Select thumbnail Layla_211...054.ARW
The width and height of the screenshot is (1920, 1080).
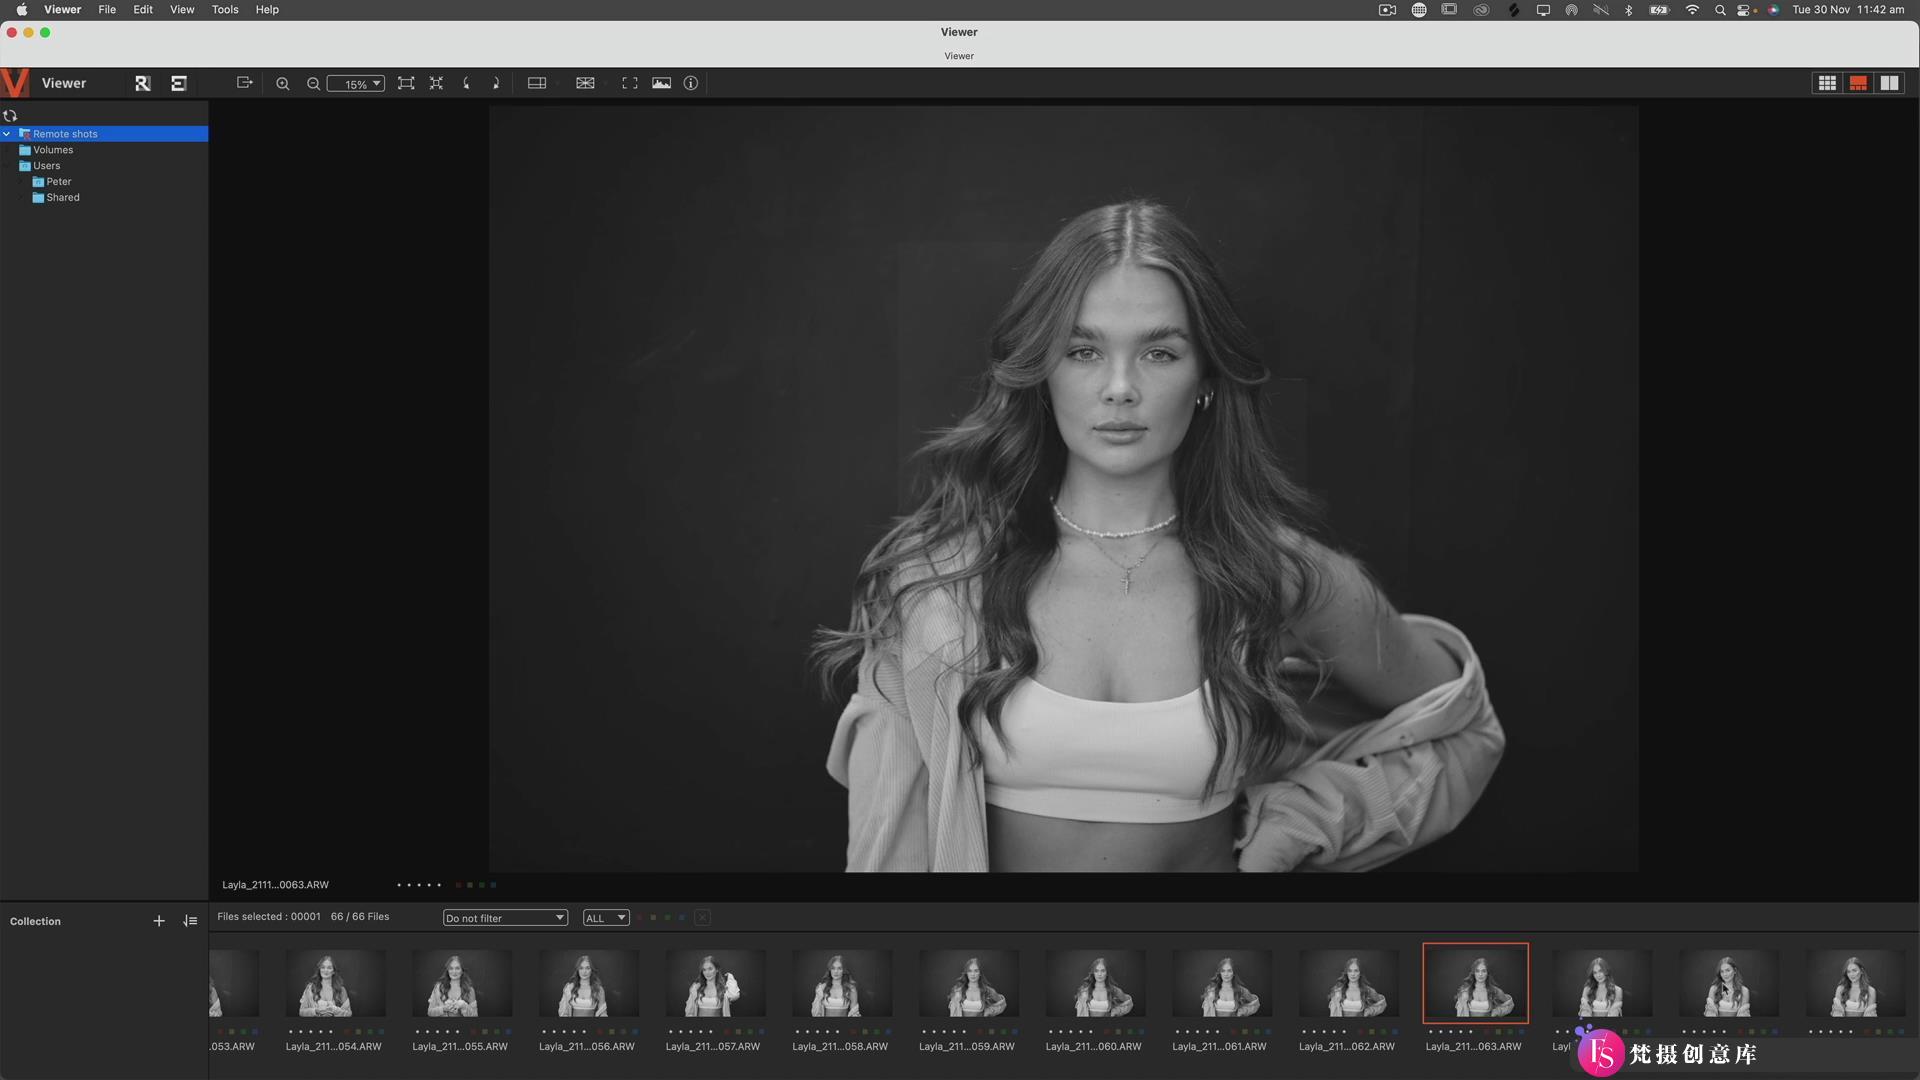point(335,984)
